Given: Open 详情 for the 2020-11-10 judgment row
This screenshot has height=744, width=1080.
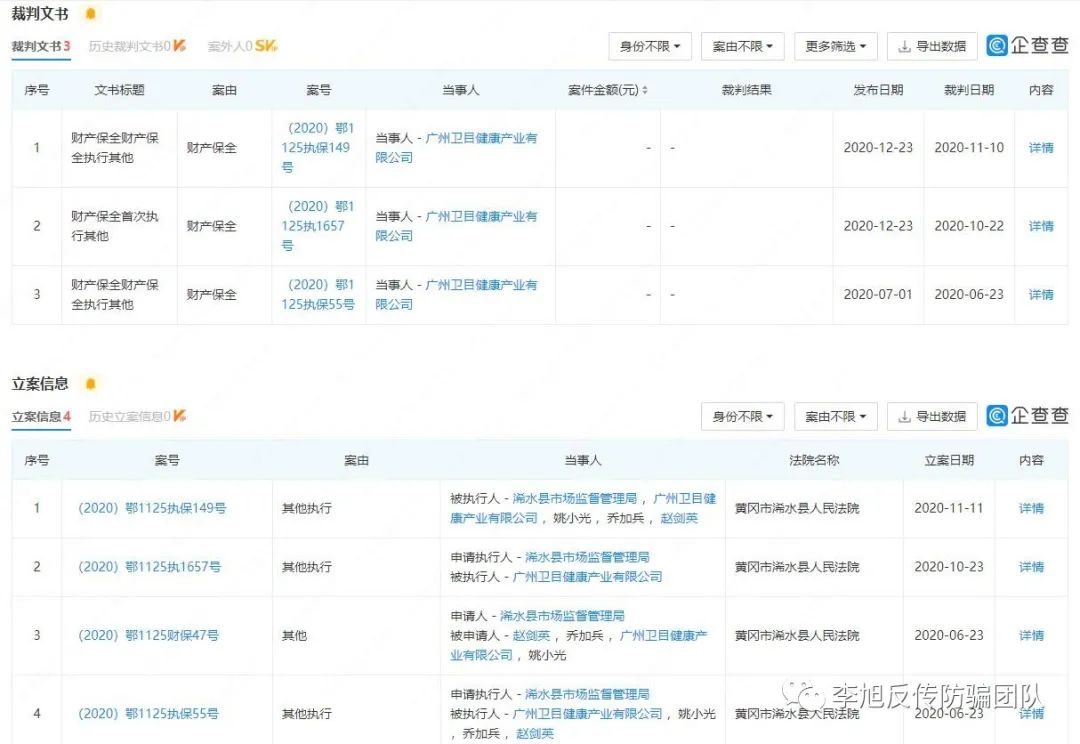Looking at the screenshot, I should 1041,148.
